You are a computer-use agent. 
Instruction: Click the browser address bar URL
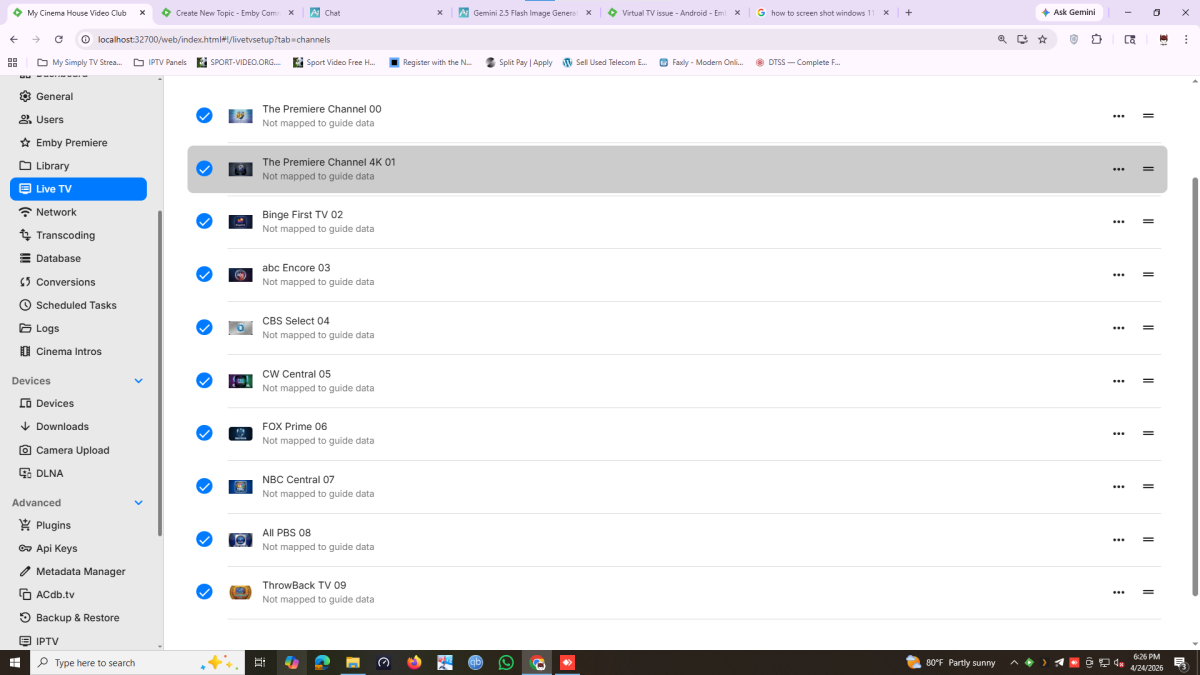215,39
